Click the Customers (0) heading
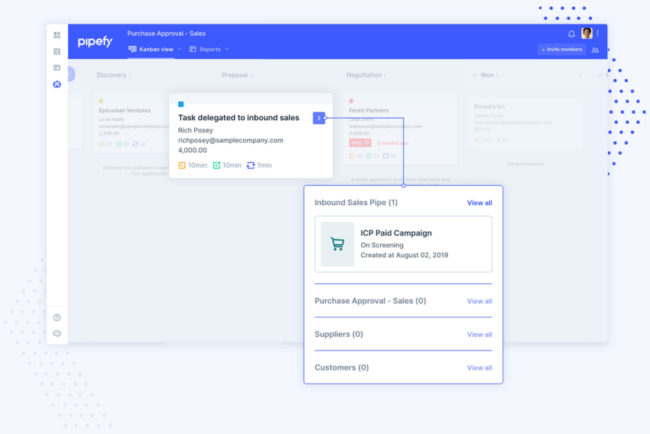Image resolution: width=650 pixels, height=434 pixels. coord(342,367)
